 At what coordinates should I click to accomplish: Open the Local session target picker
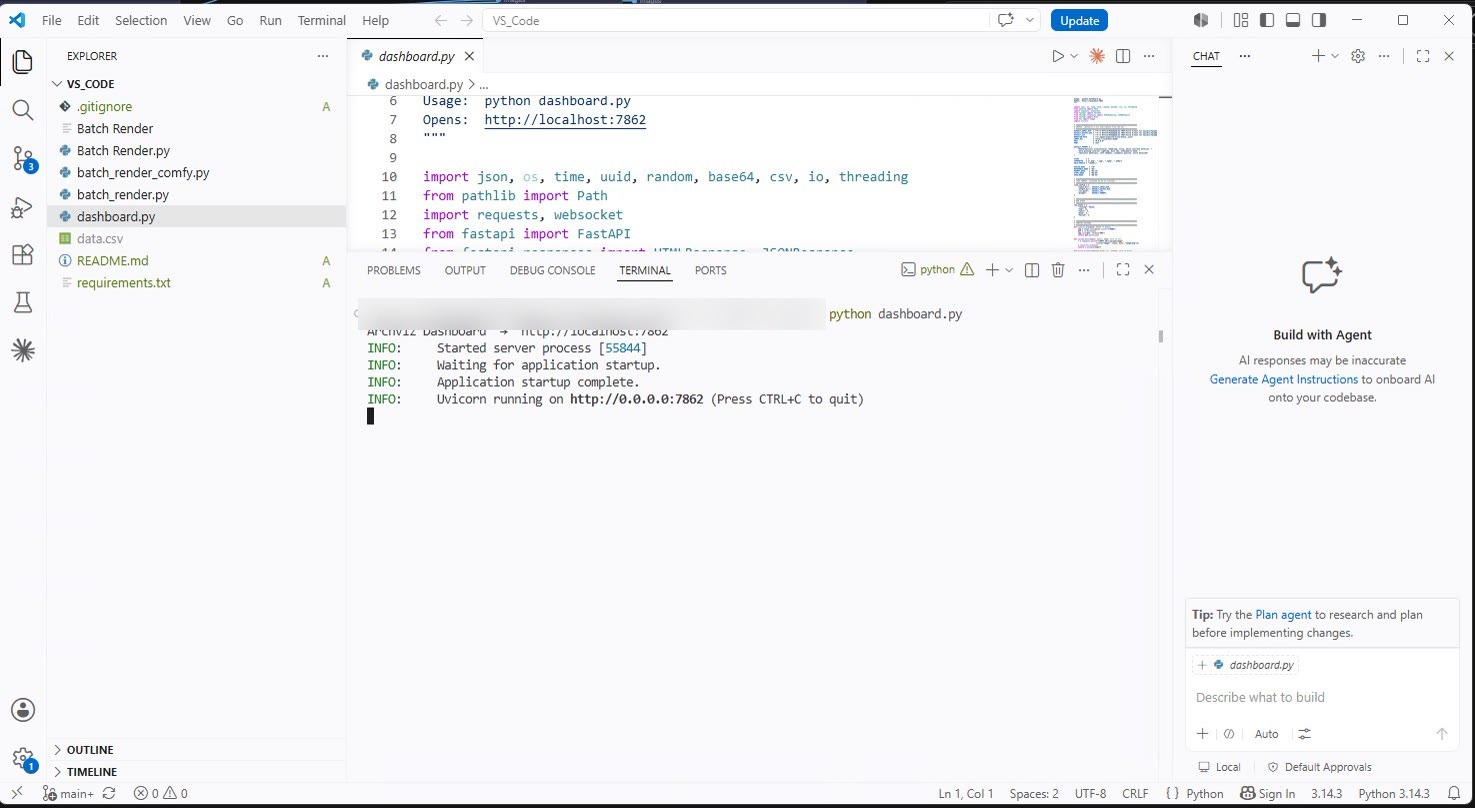(x=1219, y=767)
